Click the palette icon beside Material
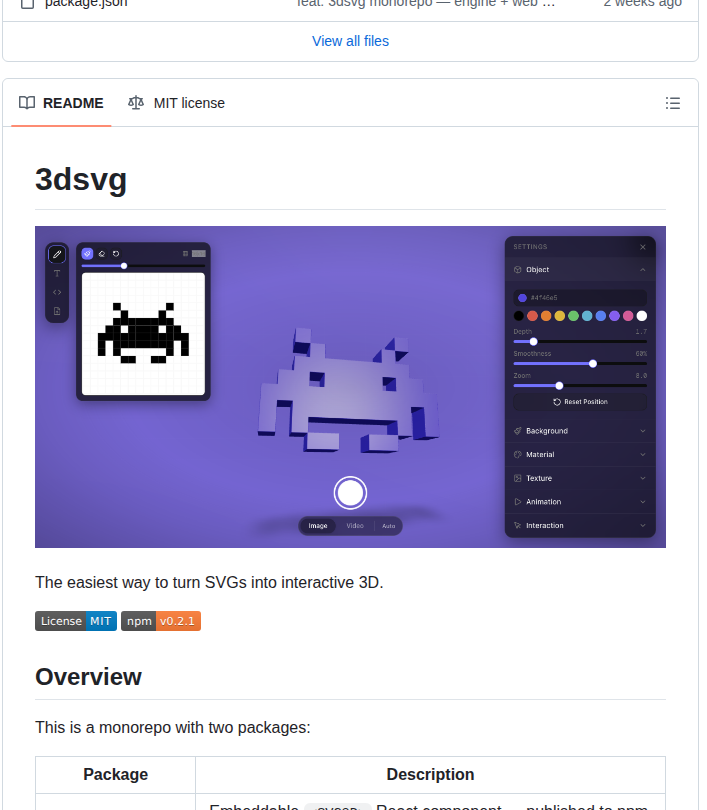The image size is (707, 810). coord(517,455)
